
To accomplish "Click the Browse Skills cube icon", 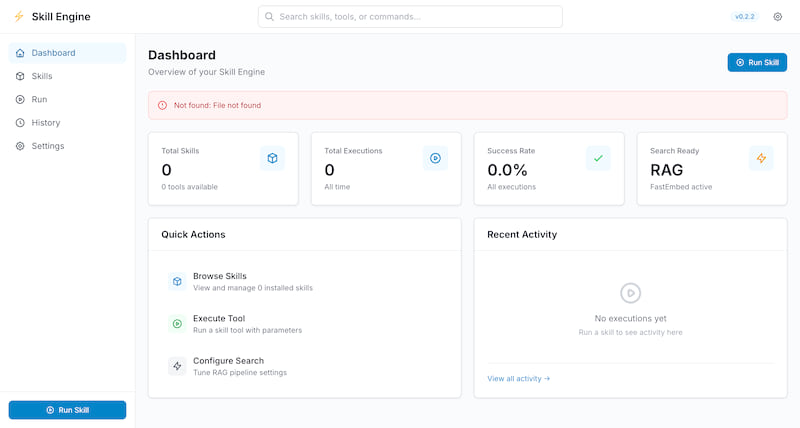I will pyautogui.click(x=177, y=281).
